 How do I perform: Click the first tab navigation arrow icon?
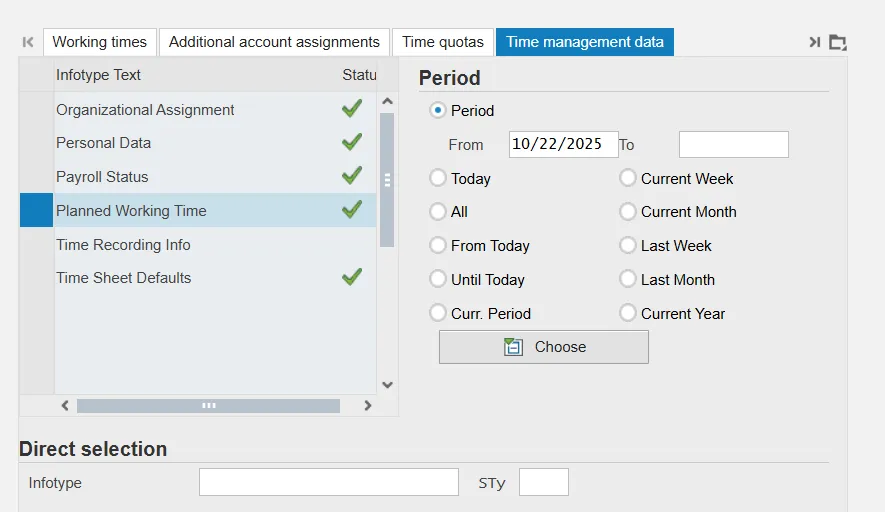(x=28, y=42)
